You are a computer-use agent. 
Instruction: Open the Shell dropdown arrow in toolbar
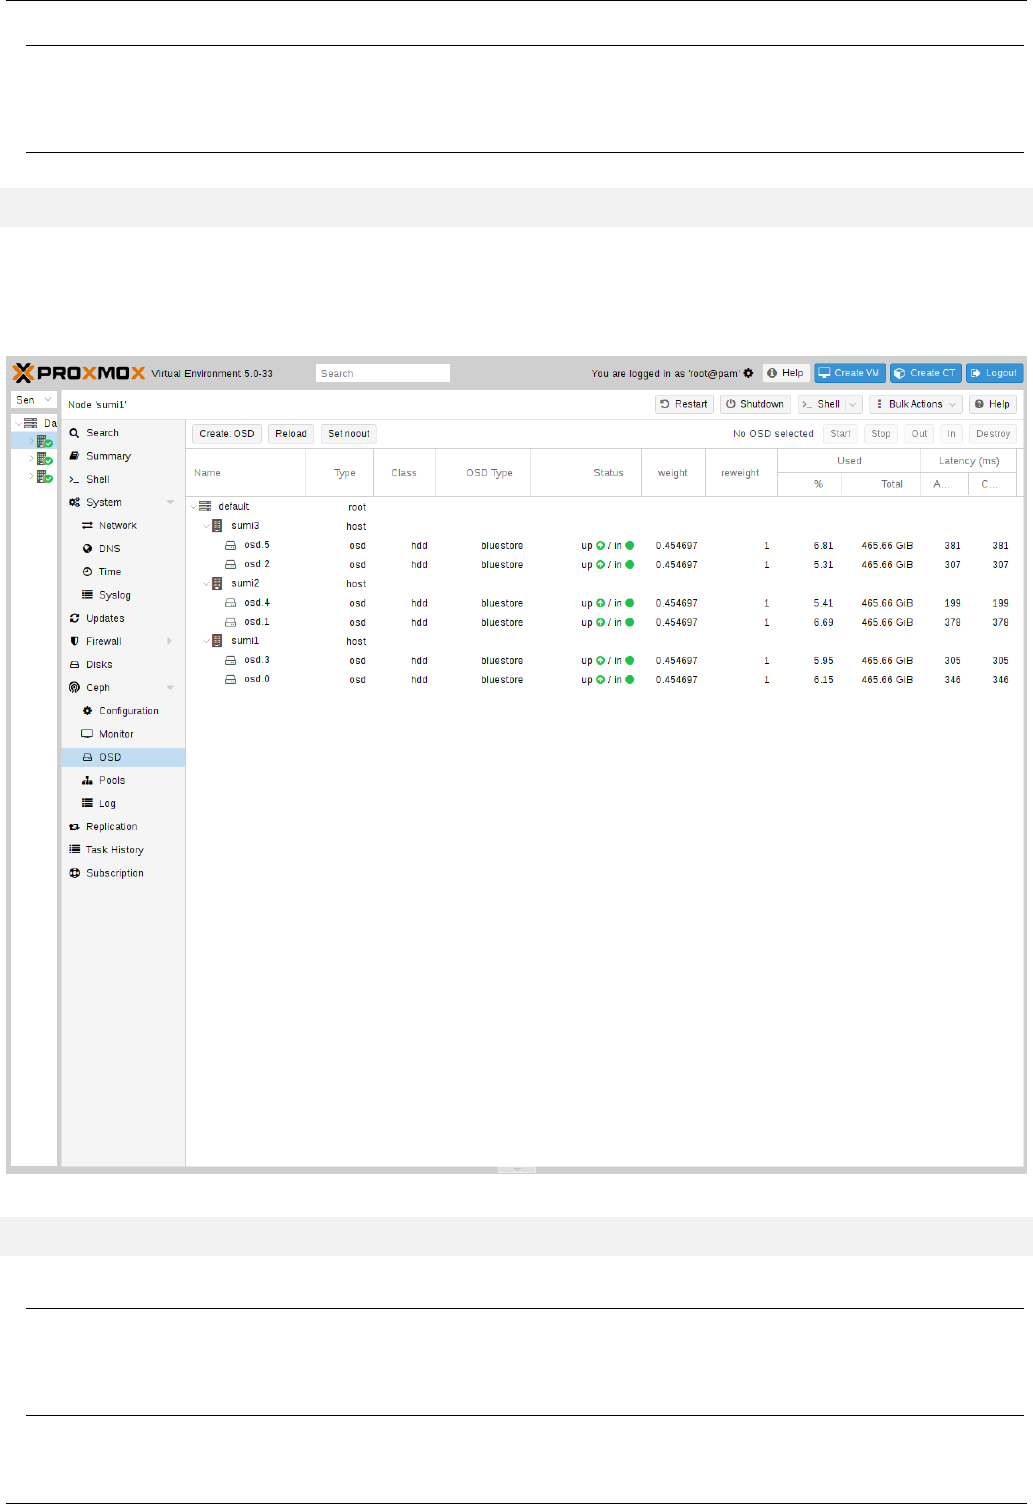click(x=853, y=404)
